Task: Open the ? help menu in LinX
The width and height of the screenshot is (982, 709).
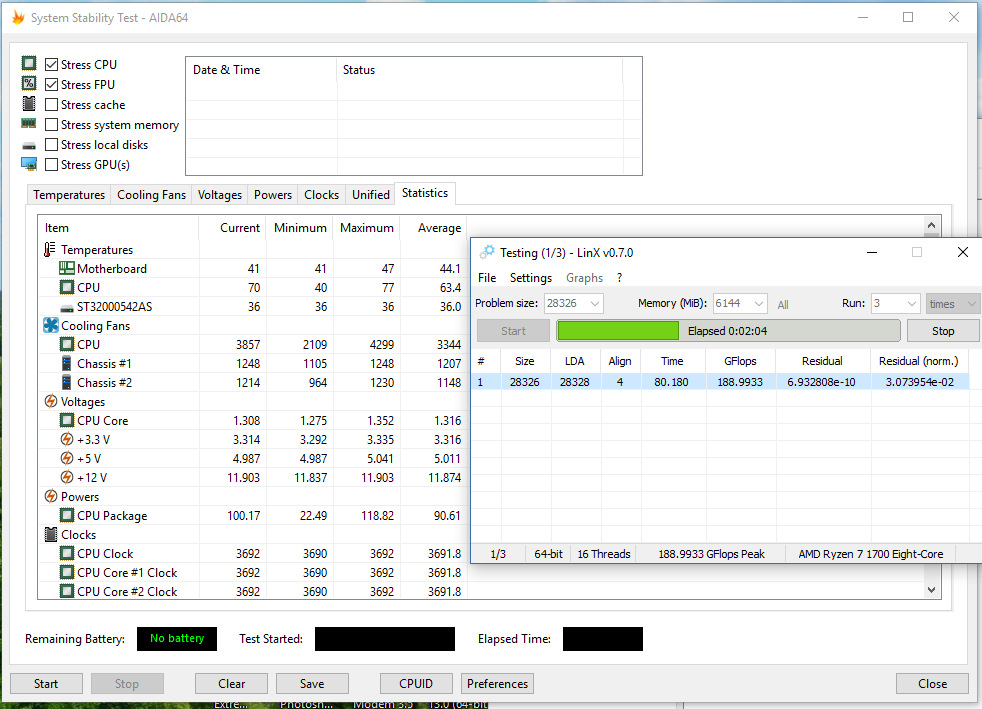Action: click(x=619, y=277)
